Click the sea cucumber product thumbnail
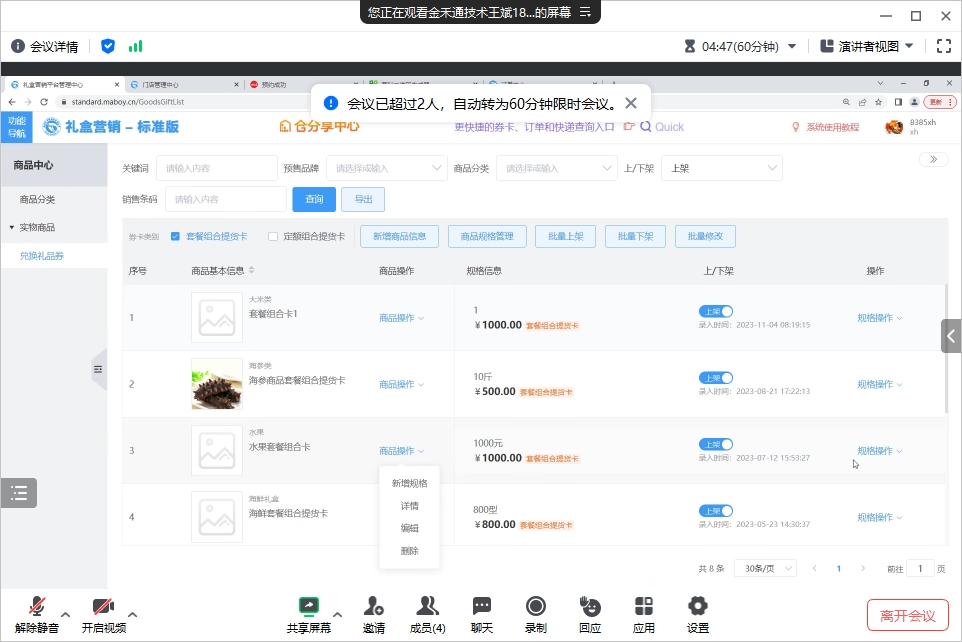This screenshot has height=642, width=962. click(217, 384)
